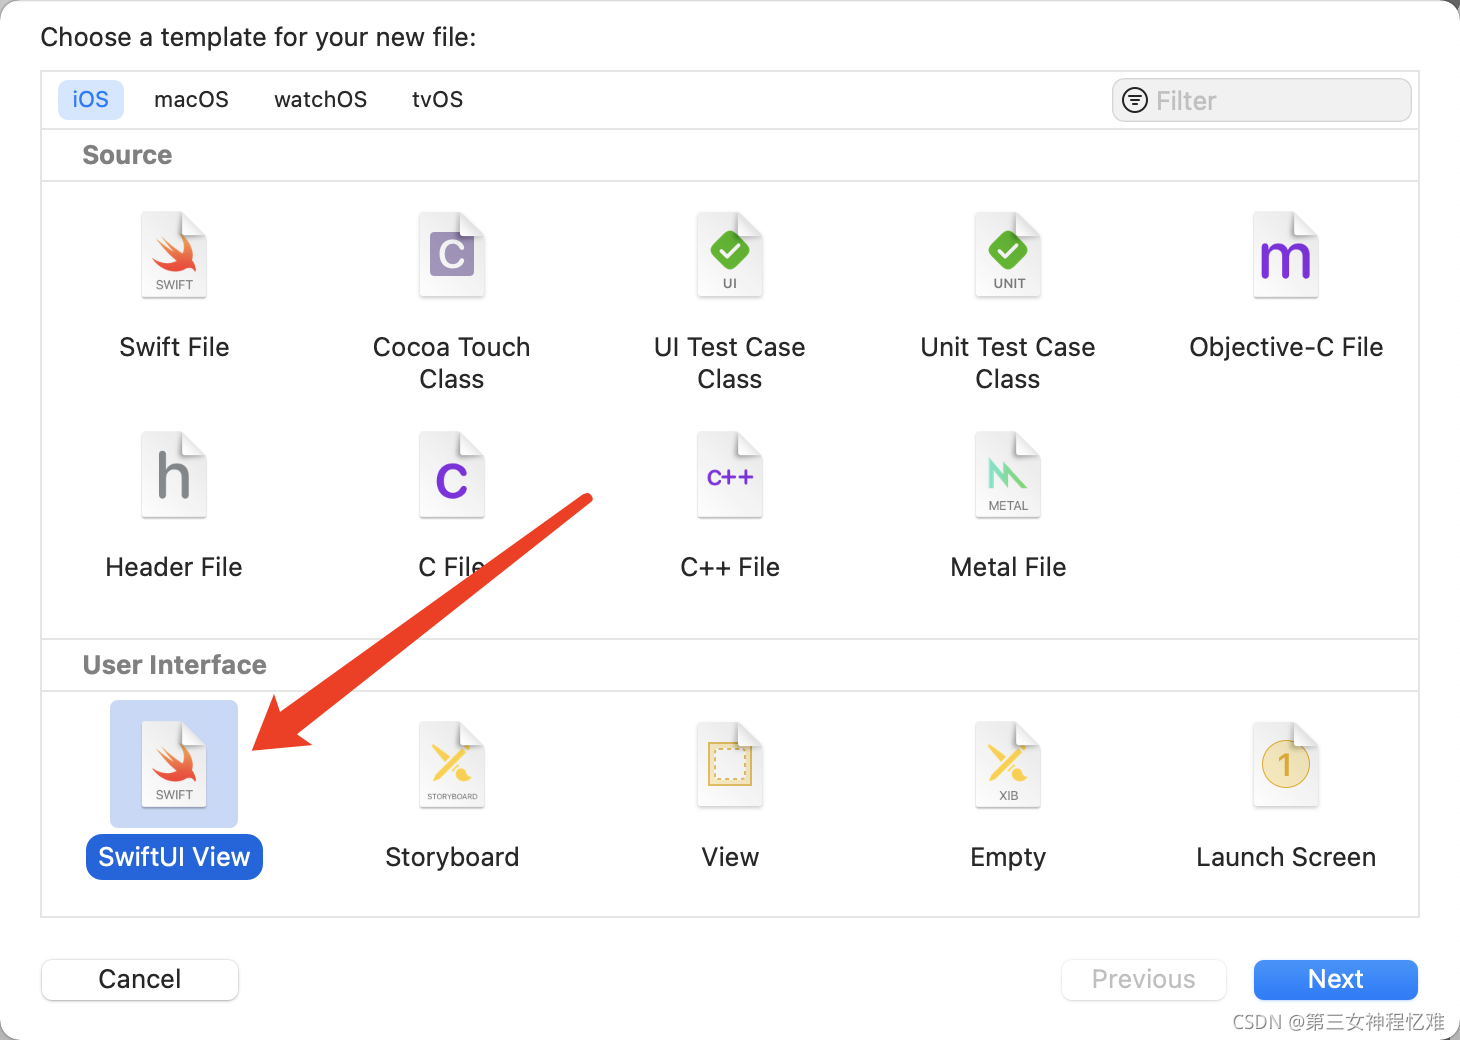
Task: Open the tvOS tab
Action: pyautogui.click(x=437, y=100)
